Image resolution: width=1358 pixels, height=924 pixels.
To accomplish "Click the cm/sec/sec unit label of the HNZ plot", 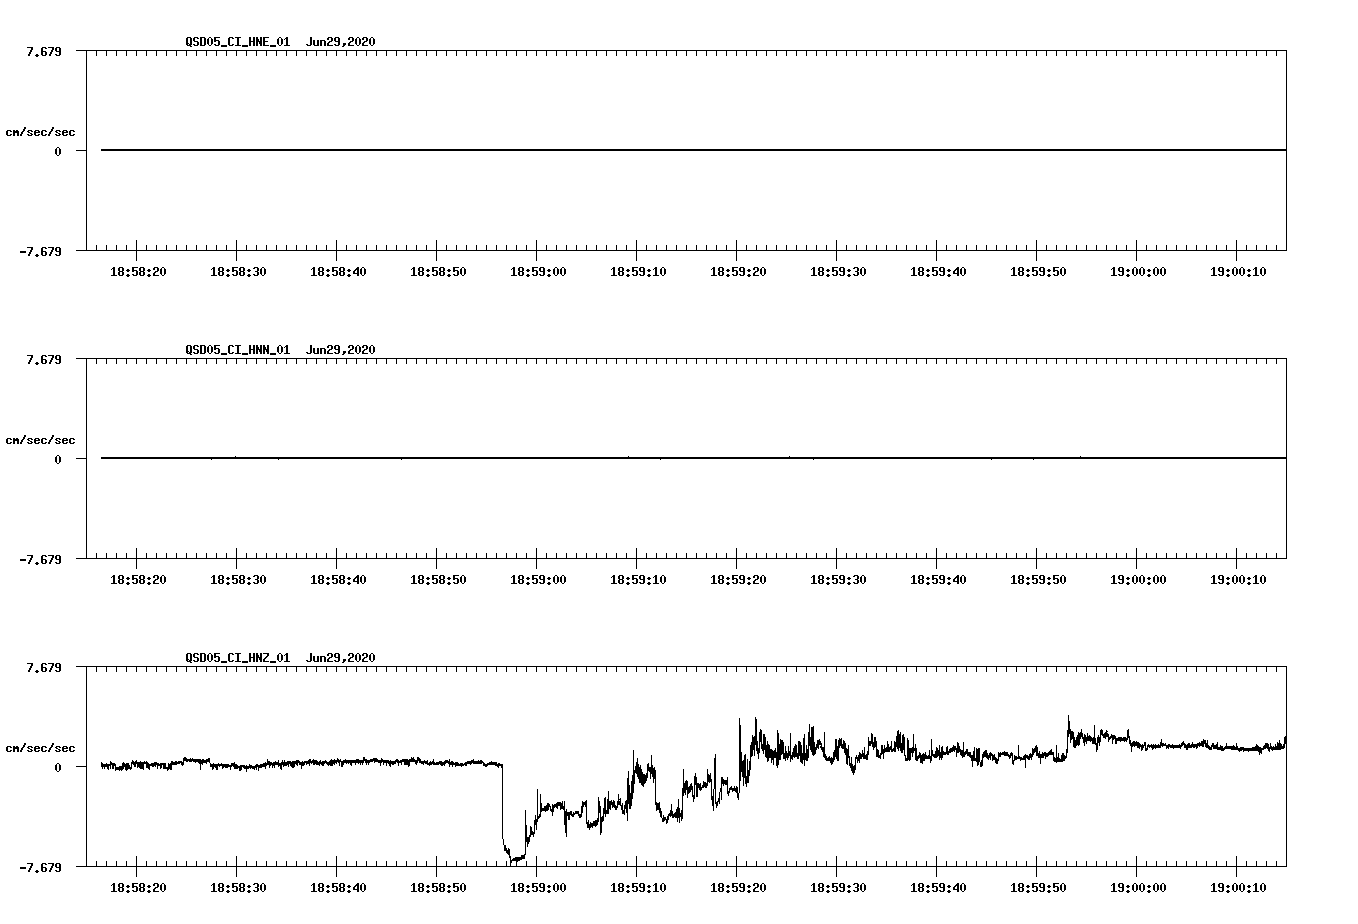I will pos(40,748).
